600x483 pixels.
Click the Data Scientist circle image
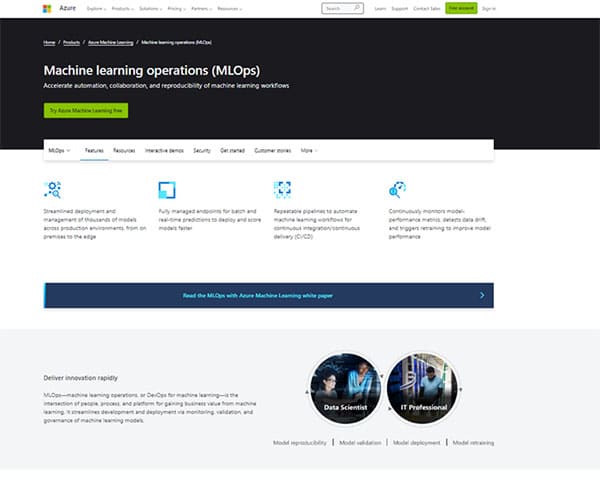pyautogui.click(x=345, y=388)
